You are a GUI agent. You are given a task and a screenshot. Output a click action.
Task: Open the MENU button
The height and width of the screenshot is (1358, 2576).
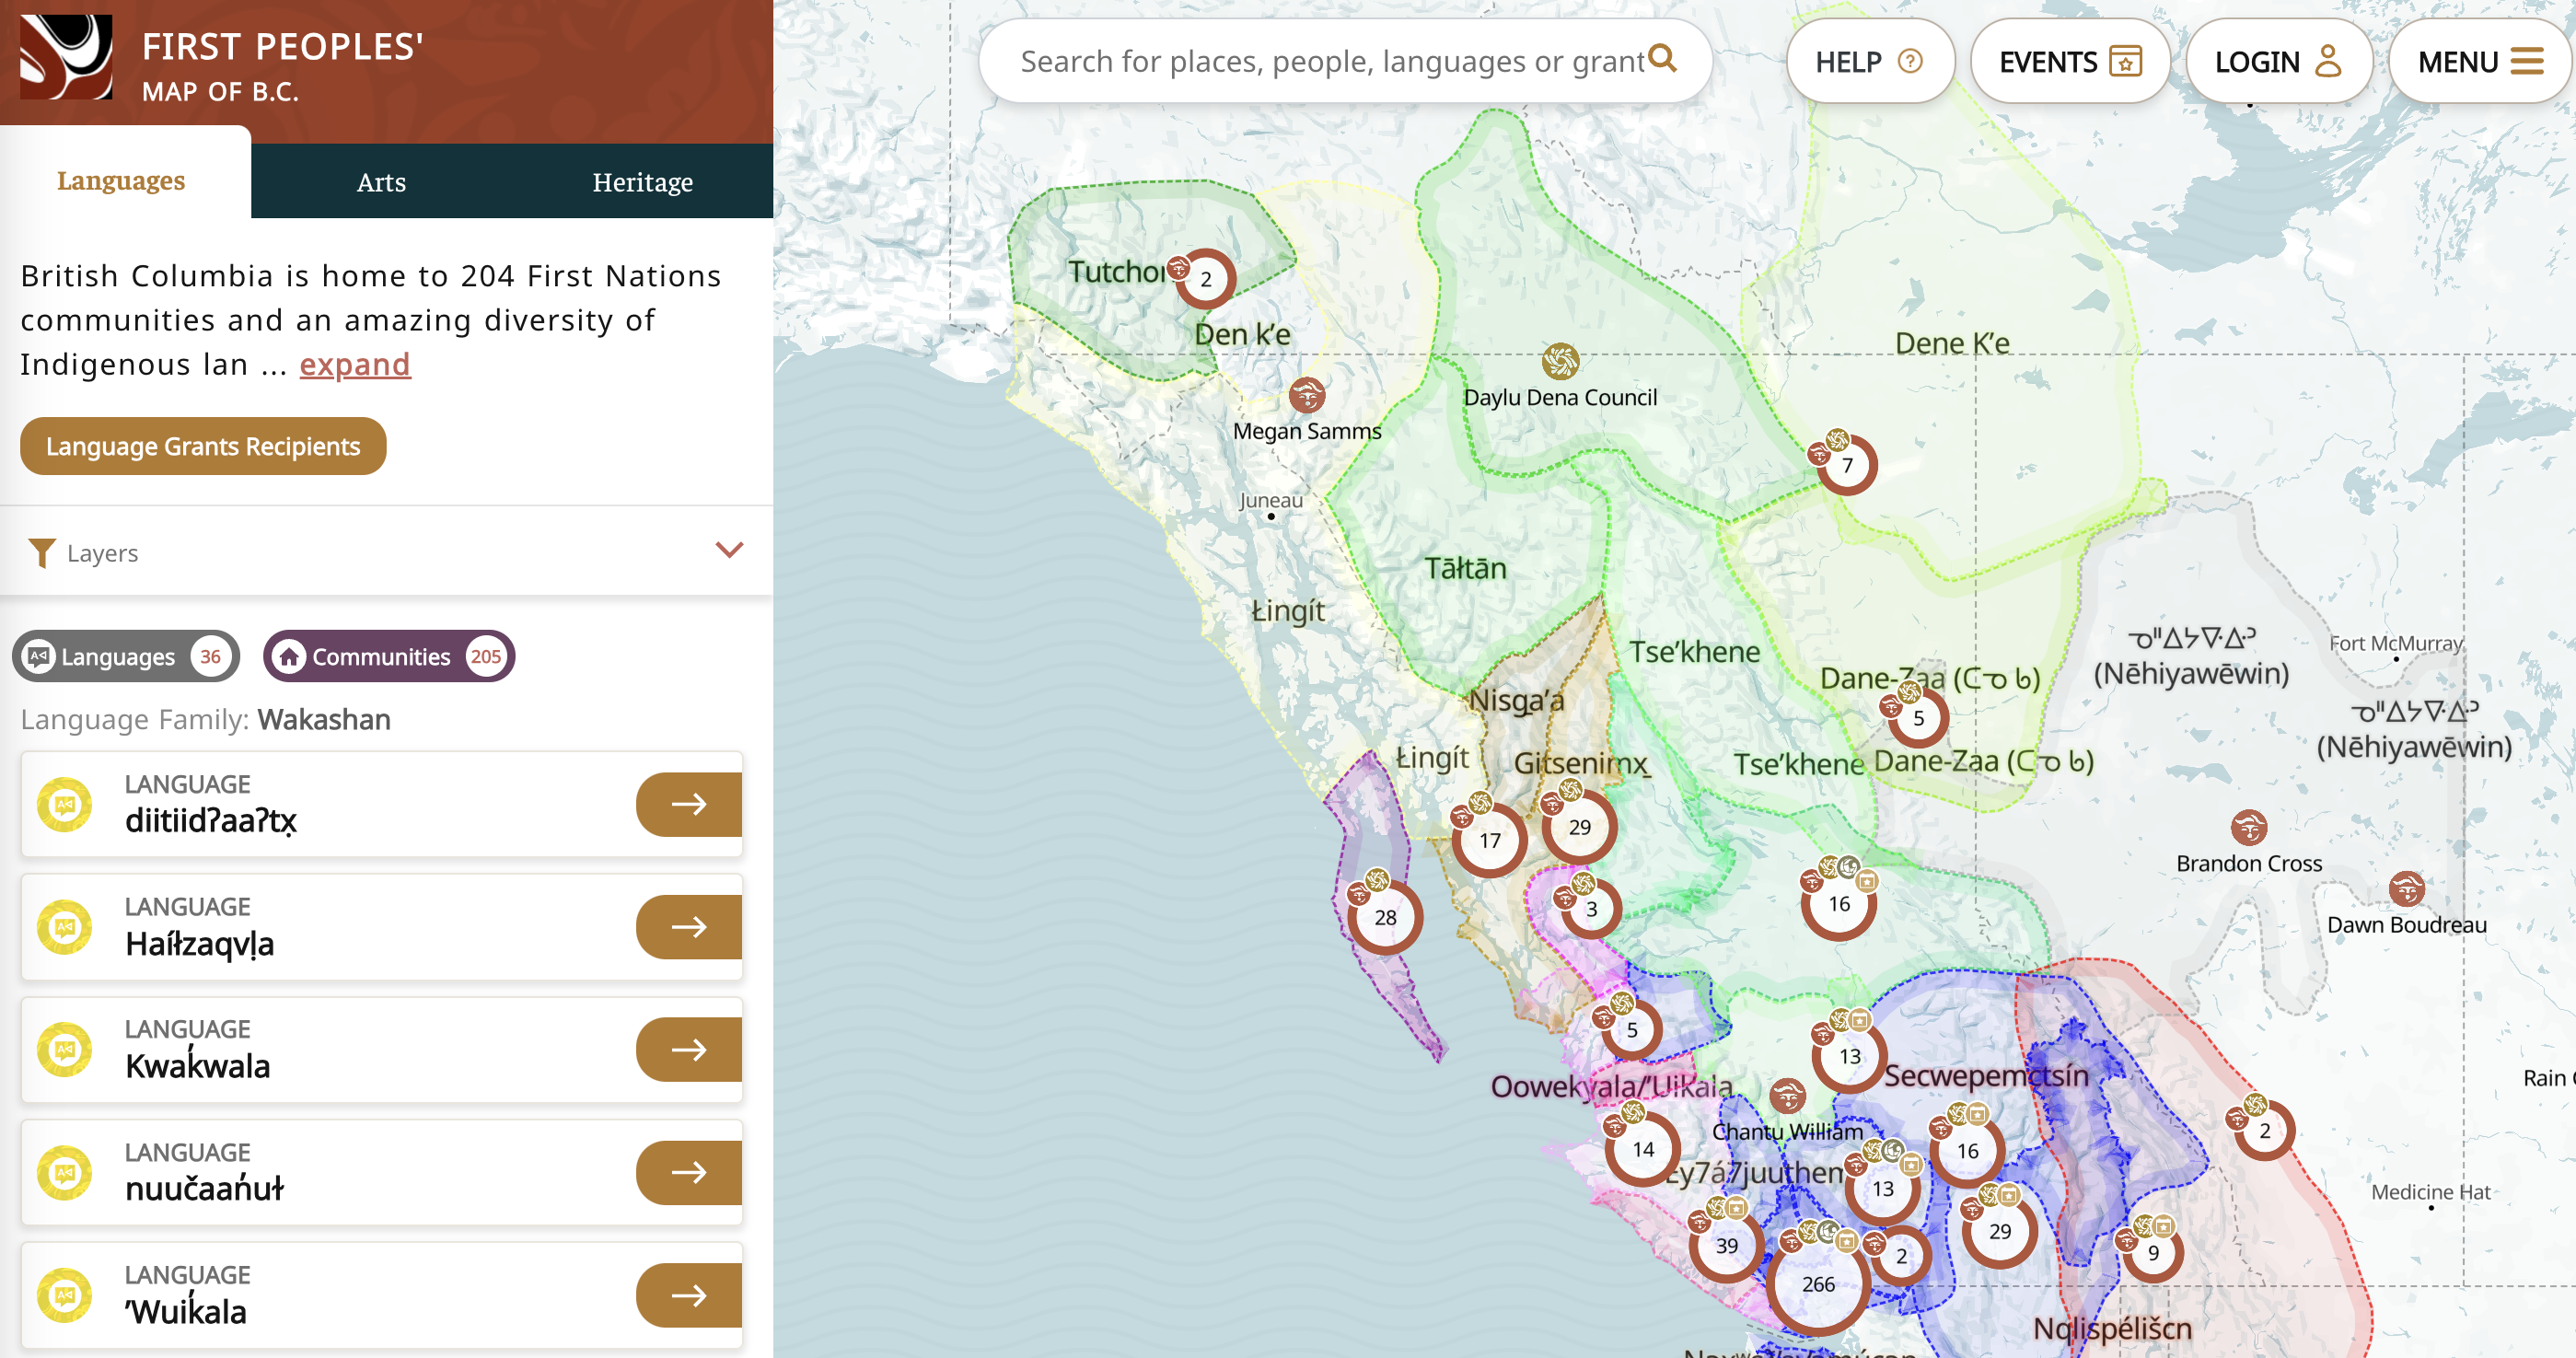click(x=2479, y=62)
